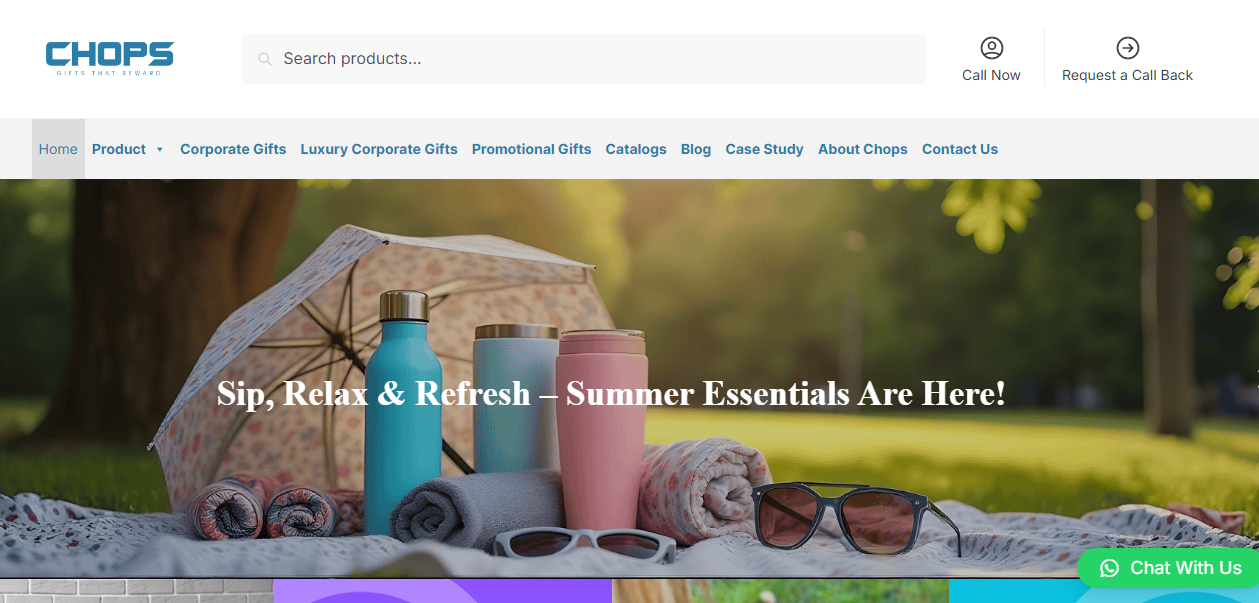Click the Summer Essentials hero banner

click(629, 378)
